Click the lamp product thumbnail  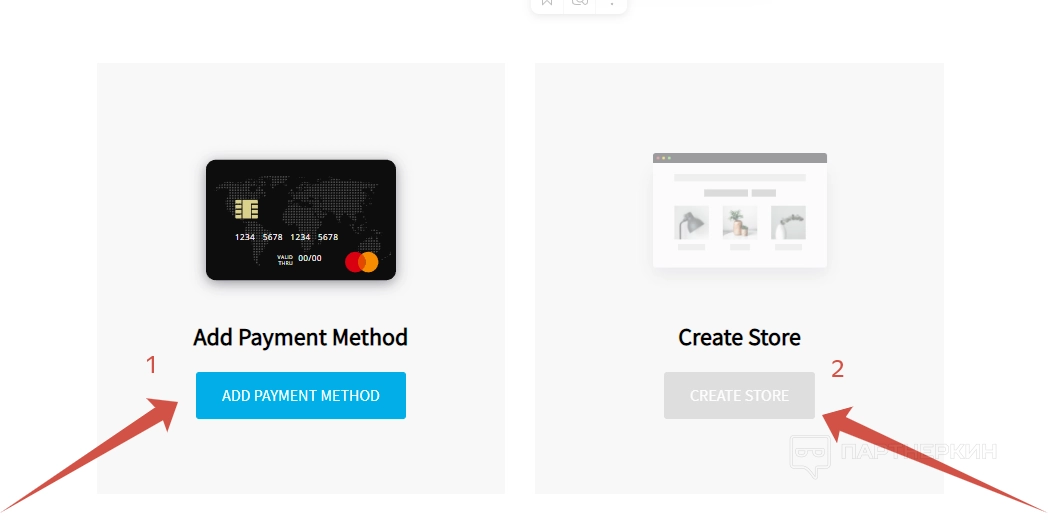click(691, 223)
